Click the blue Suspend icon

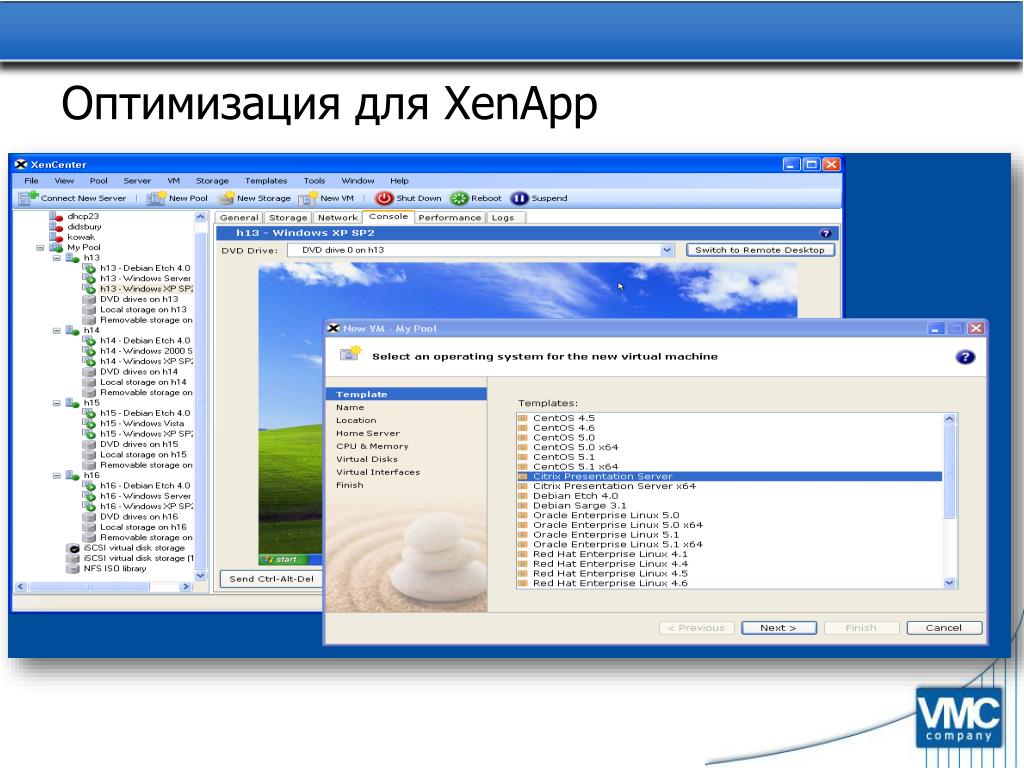click(519, 198)
